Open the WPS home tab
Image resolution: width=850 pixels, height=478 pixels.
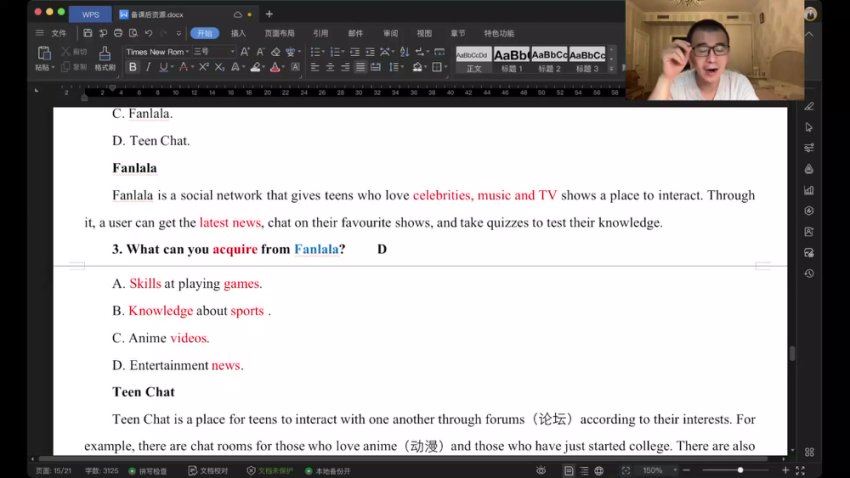[91, 14]
